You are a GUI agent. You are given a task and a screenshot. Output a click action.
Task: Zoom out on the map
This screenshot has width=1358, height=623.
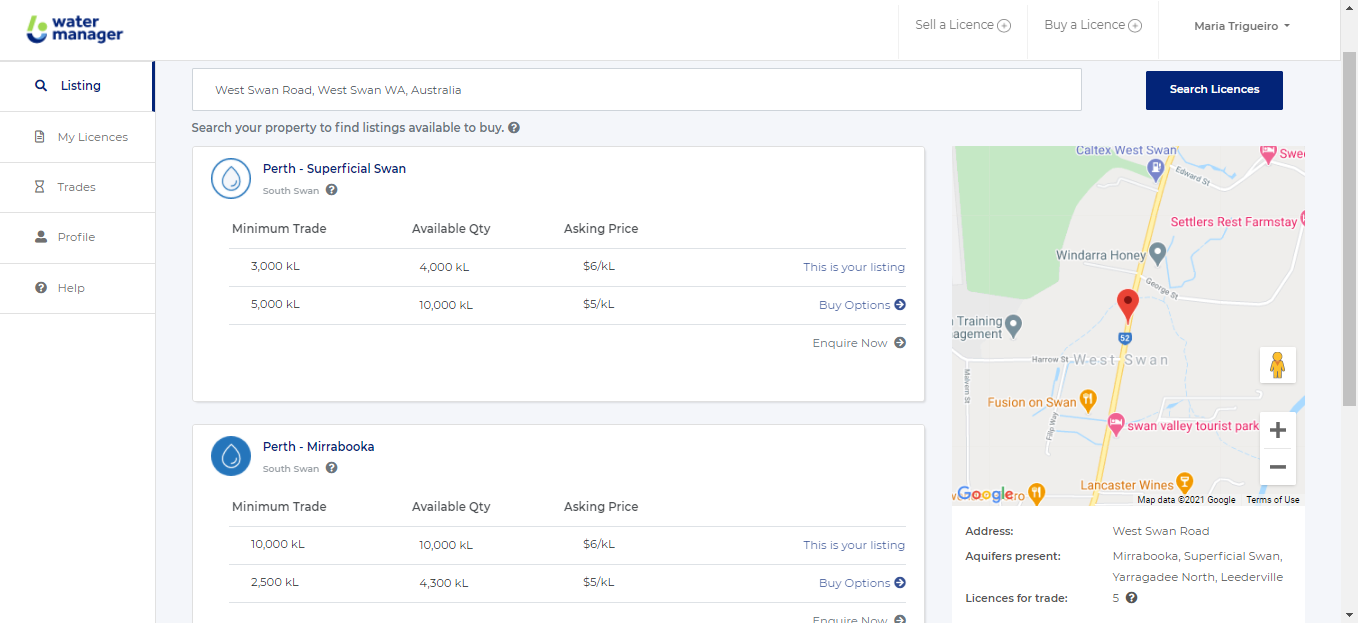[1277, 467]
